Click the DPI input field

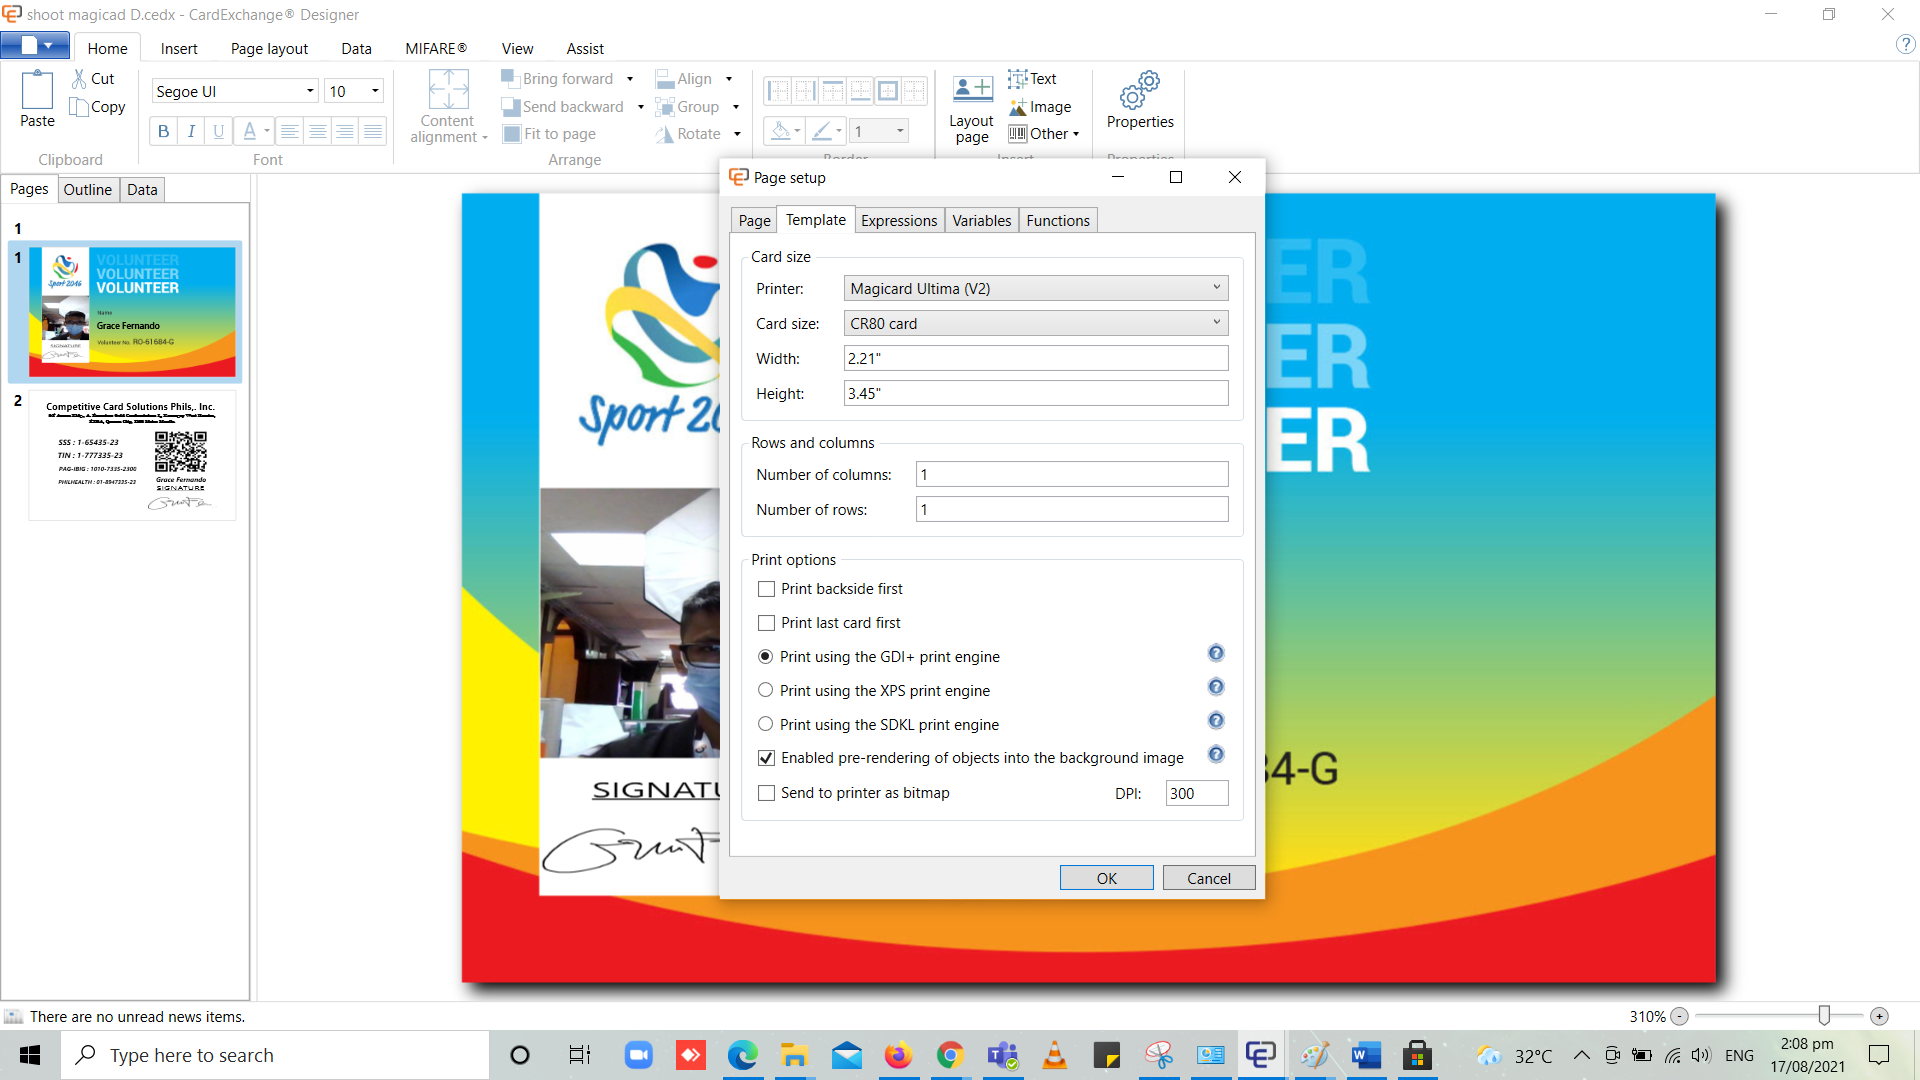pyautogui.click(x=1197, y=793)
